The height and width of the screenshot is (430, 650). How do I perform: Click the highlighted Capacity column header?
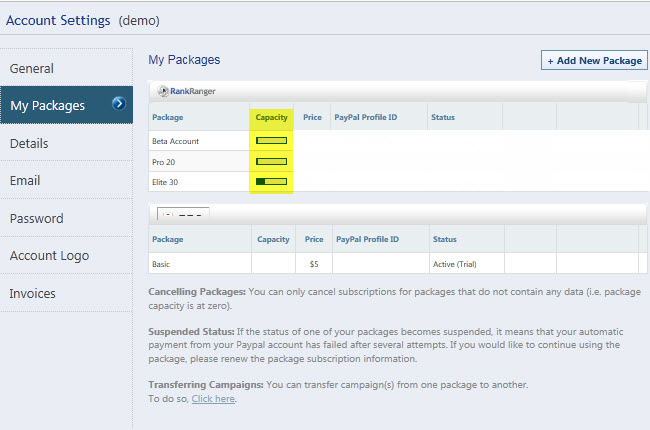(x=272, y=118)
